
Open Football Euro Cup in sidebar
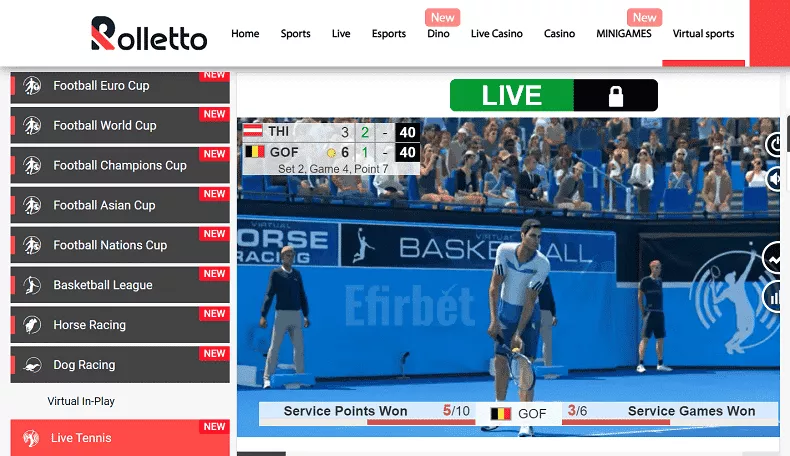(101, 86)
